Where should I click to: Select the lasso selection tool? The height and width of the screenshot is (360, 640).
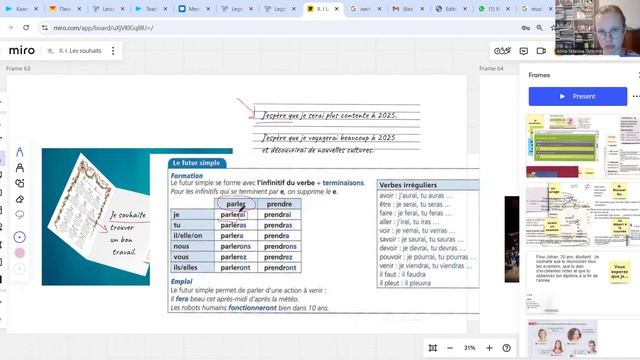[20, 214]
